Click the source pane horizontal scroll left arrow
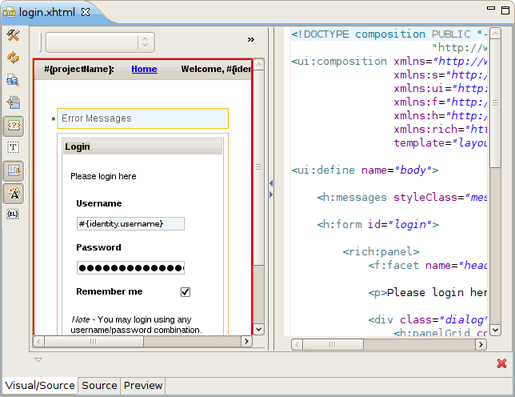 (x=297, y=344)
